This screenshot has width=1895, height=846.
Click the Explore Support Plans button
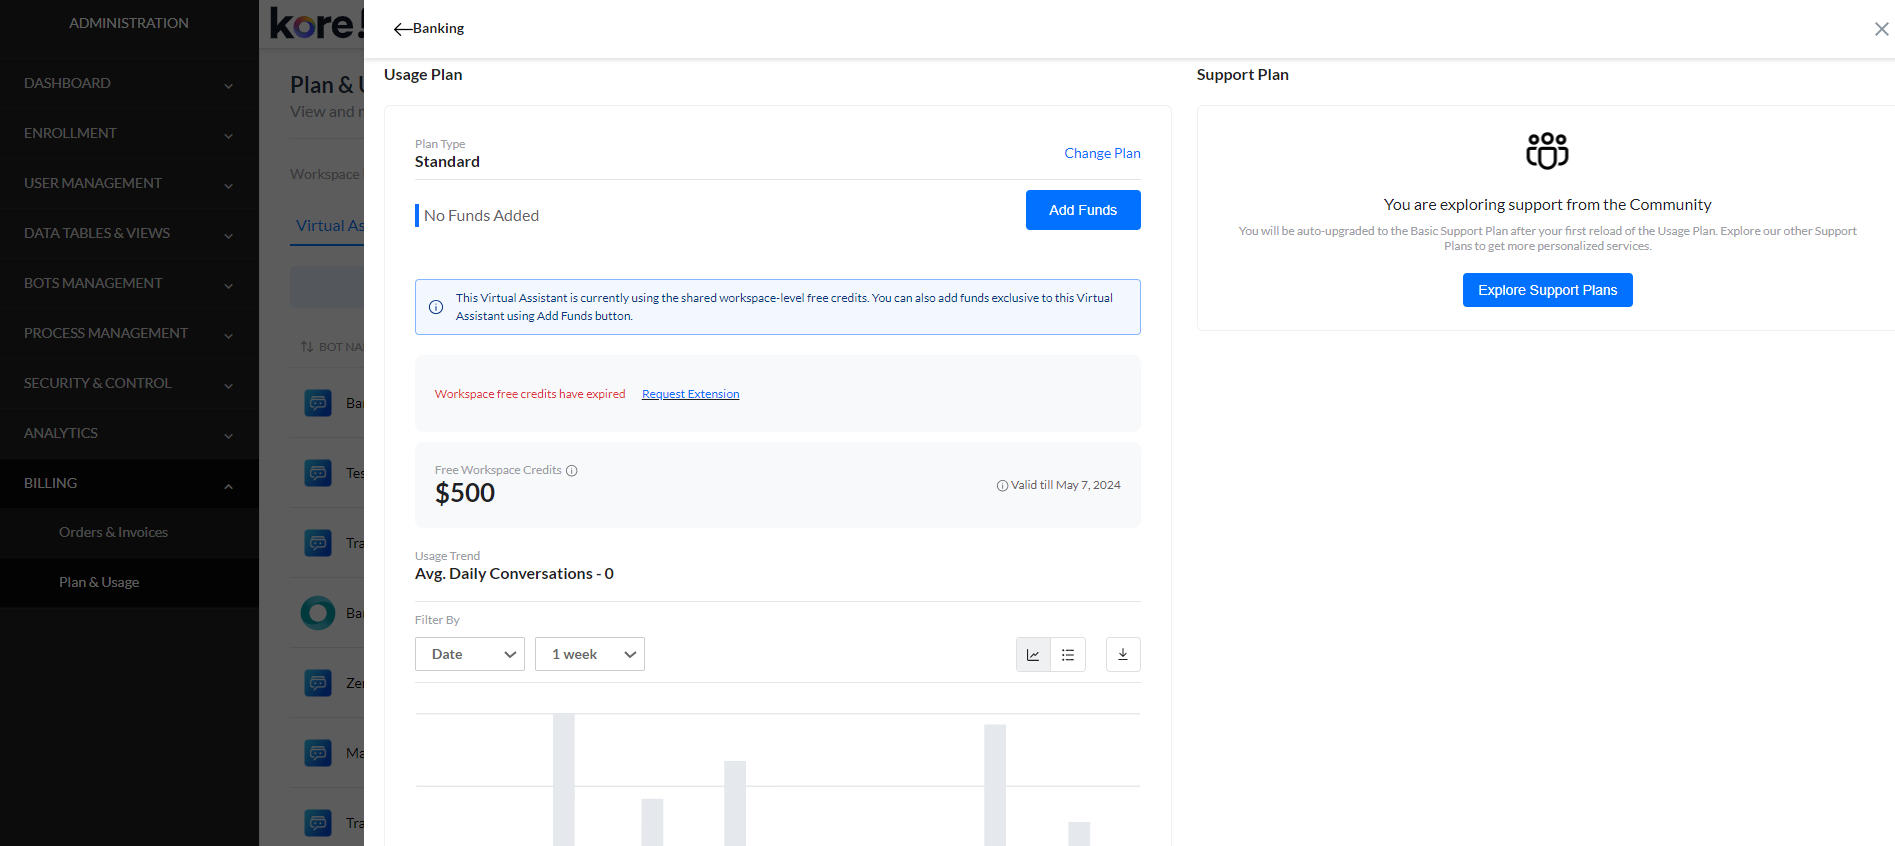click(x=1547, y=290)
